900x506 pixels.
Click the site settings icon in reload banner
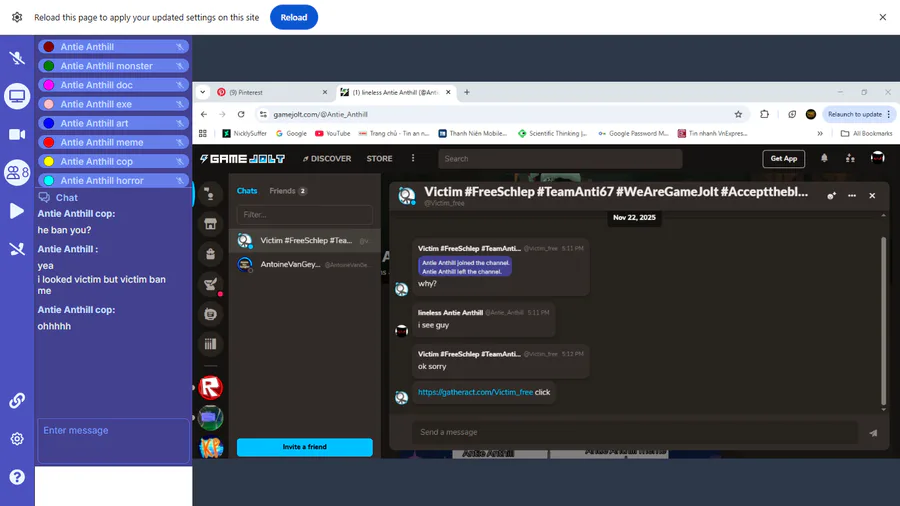tap(17, 17)
